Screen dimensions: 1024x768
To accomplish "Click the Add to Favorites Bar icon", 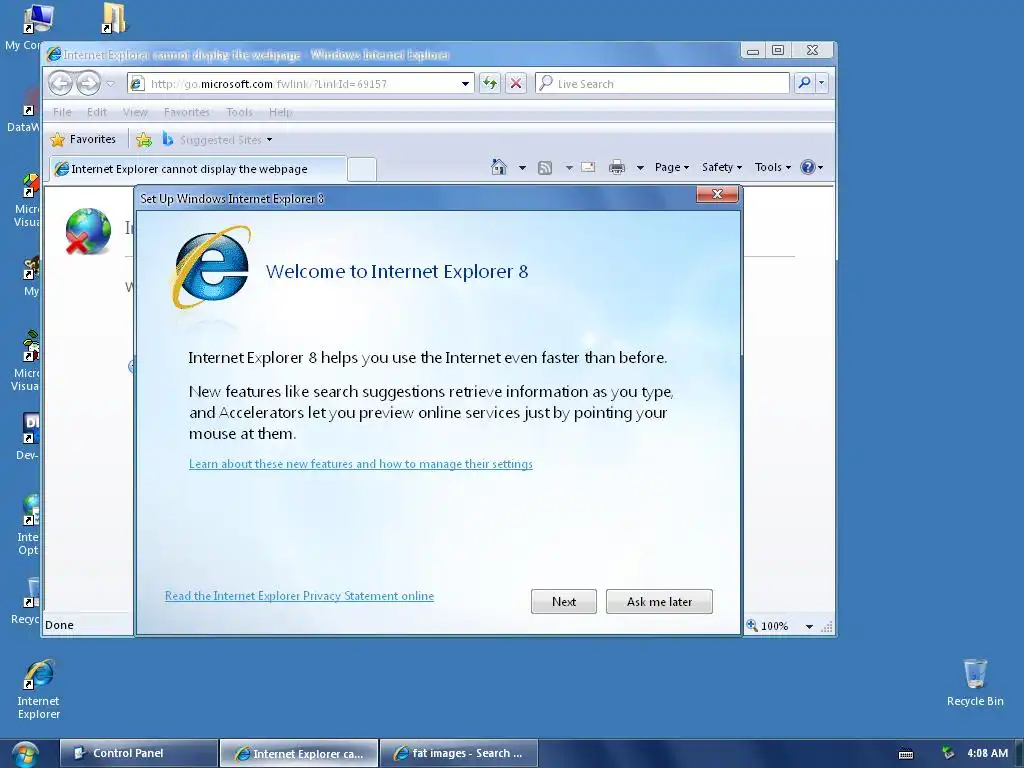I will [144, 140].
